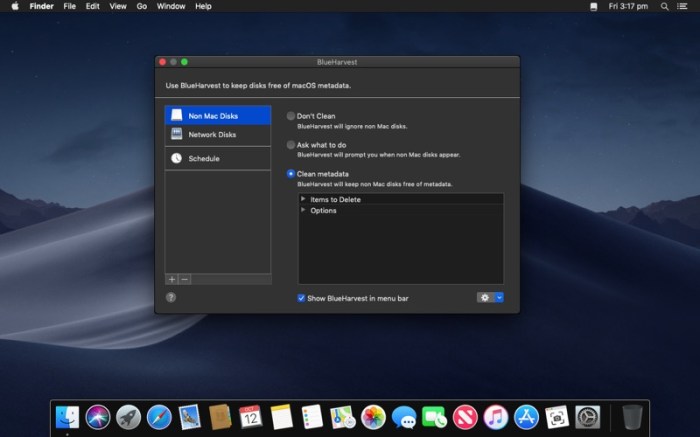Select the Don't Clean radio option

tap(291, 116)
